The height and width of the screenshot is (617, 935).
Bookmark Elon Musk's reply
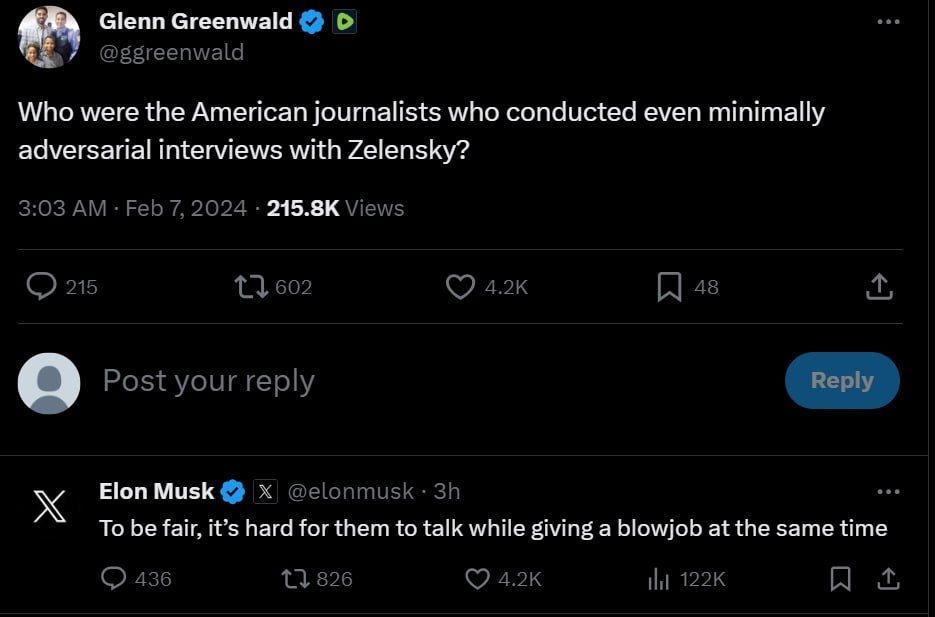pos(841,578)
